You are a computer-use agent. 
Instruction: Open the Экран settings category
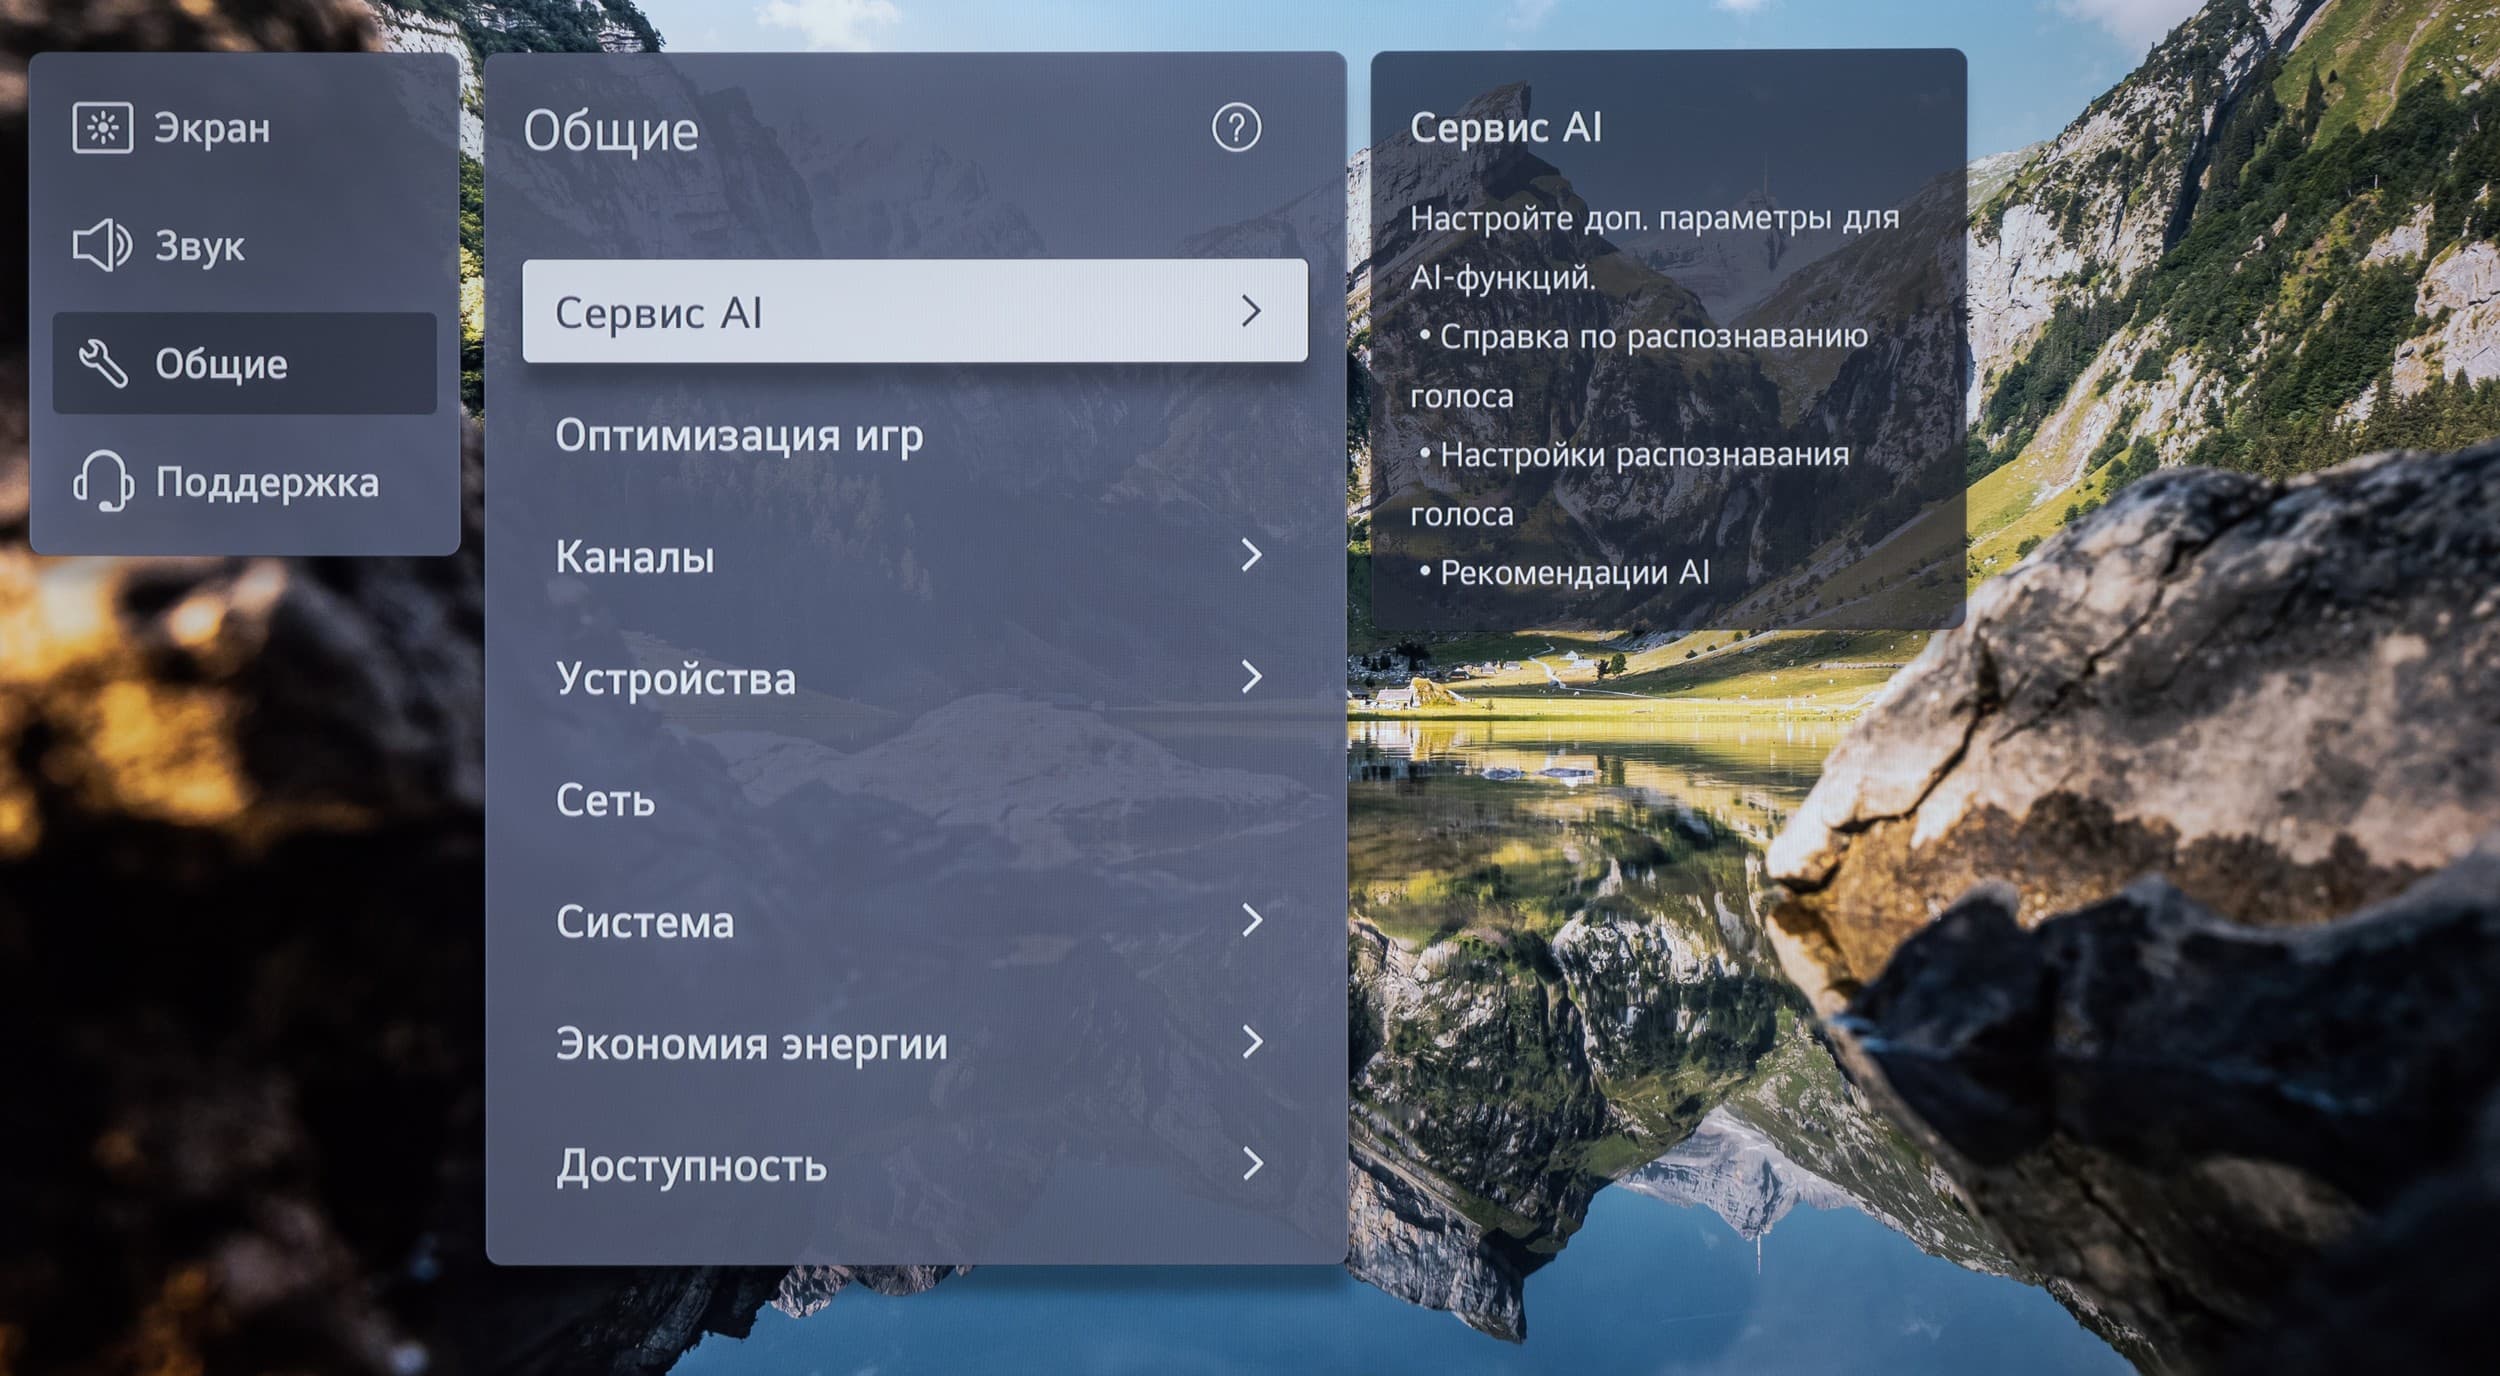212,129
